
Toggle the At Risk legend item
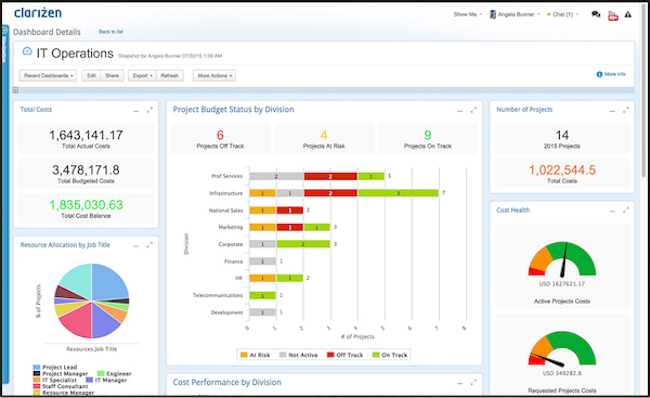[x=255, y=355]
